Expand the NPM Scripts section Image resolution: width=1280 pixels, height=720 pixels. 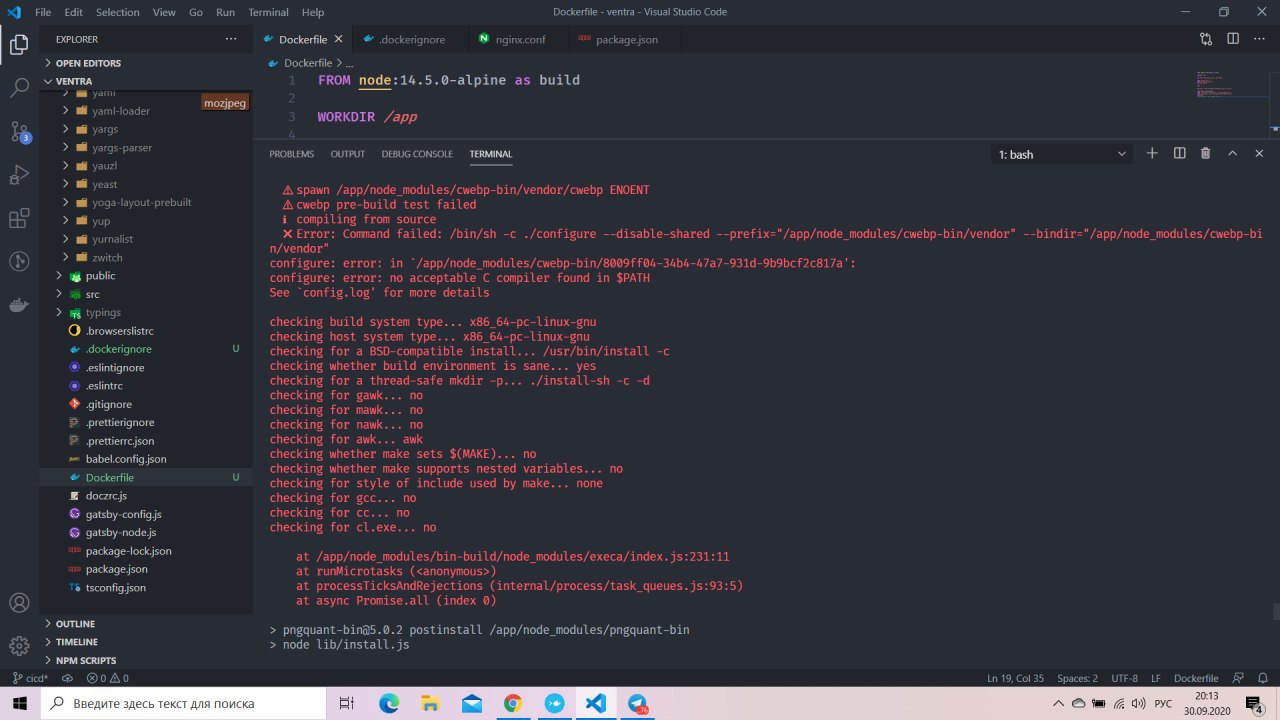145,660
